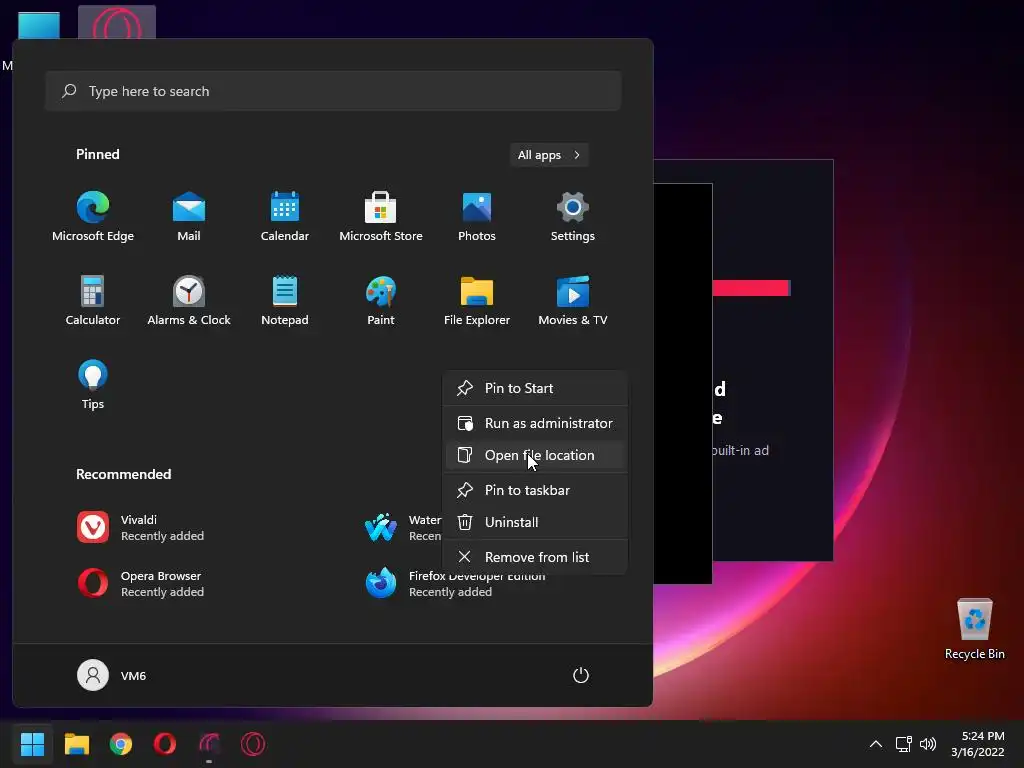Launch Google Chrome from taskbar
Image resolution: width=1024 pixels, height=768 pixels.
[121, 744]
